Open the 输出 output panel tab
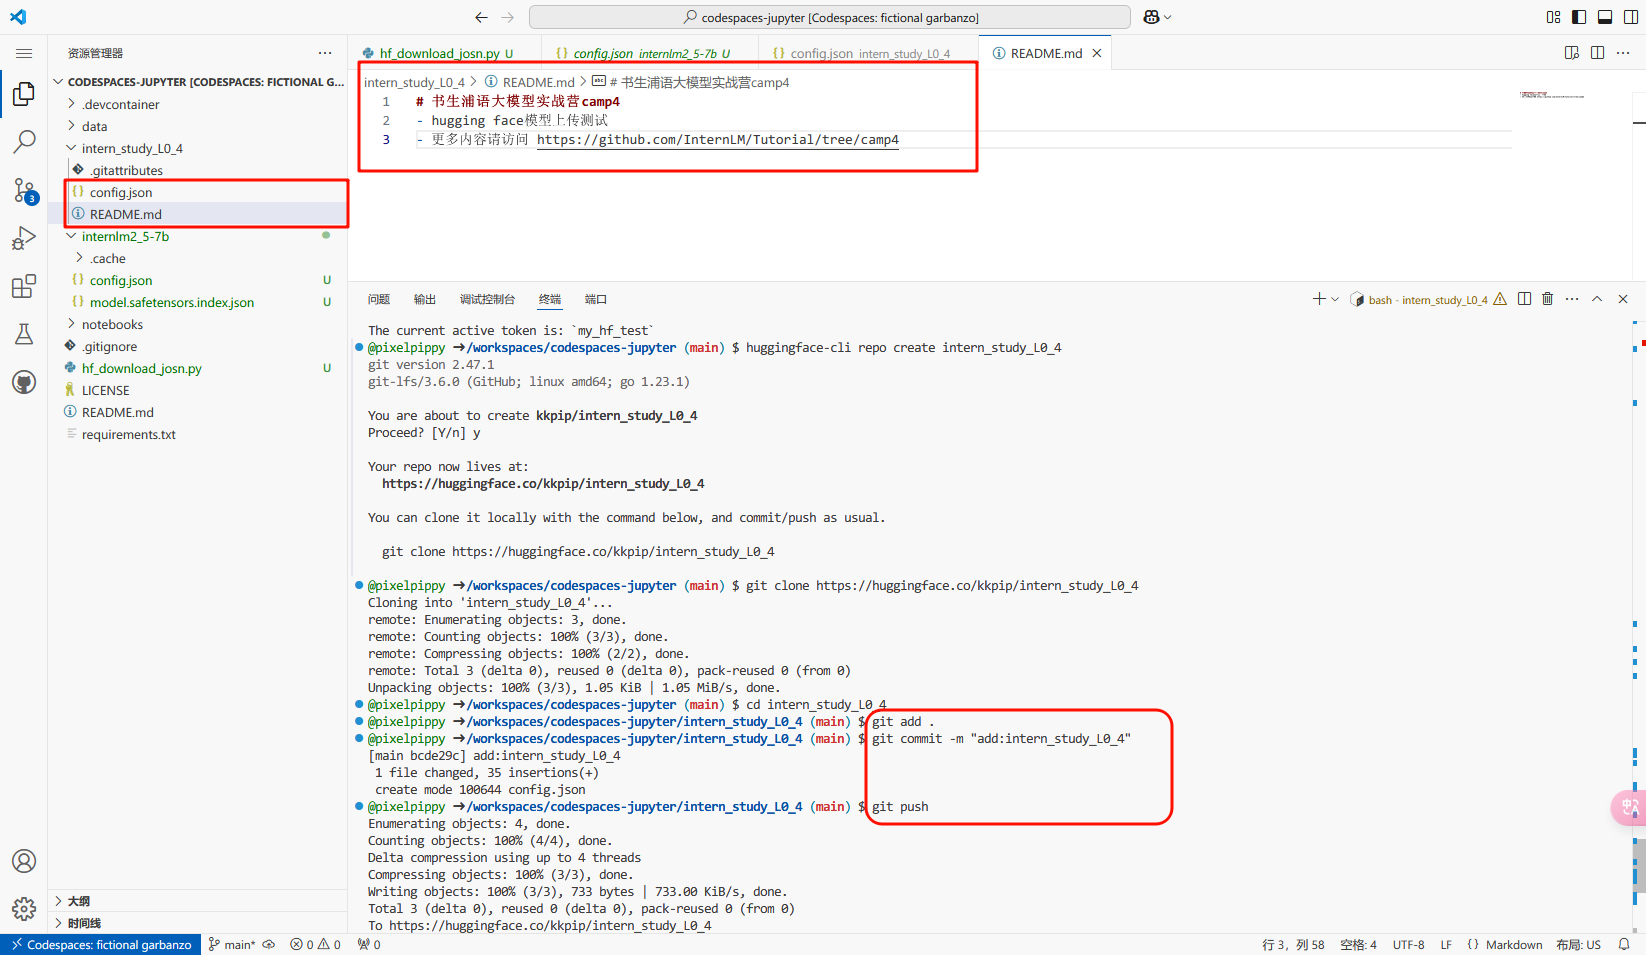Image resolution: width=1646 pixels, height=955 pixels. pos(425,299)
